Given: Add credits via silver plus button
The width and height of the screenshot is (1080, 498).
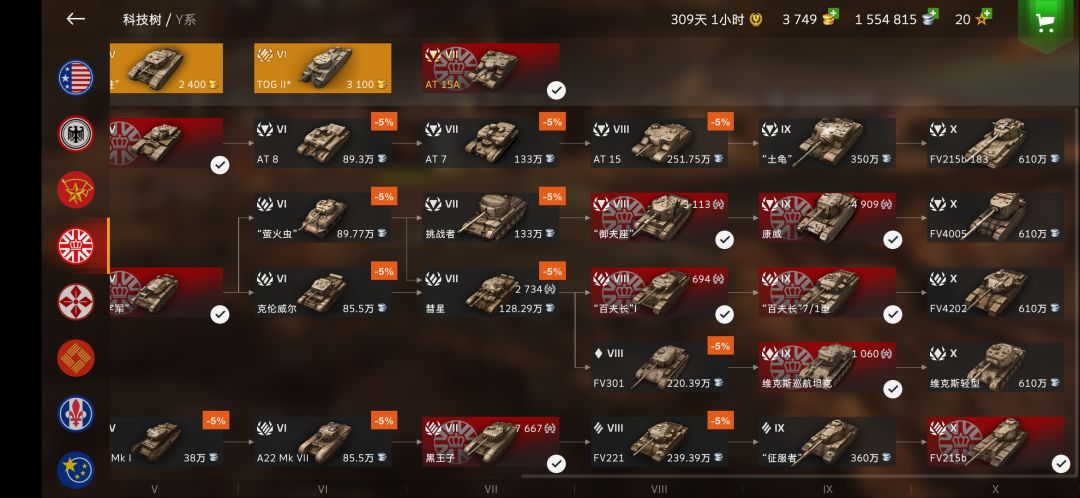Looking at the screenshot, I should point(933,13).
